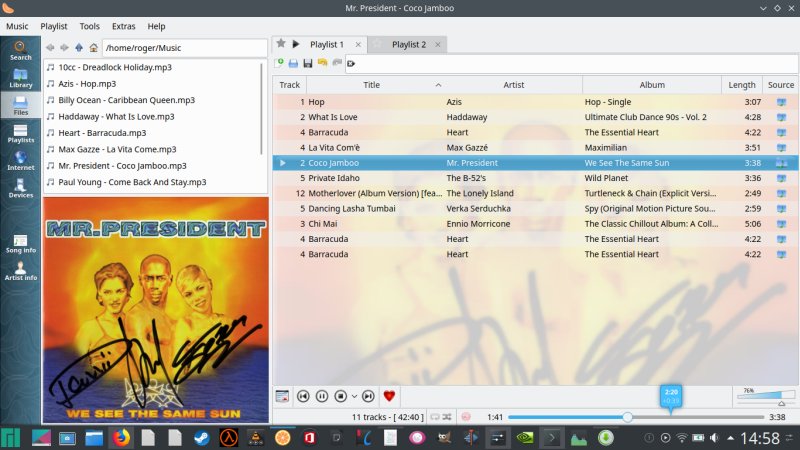Switch to Playlist 2 tab
The image size is (800, 450).
[x=408, y=44]
